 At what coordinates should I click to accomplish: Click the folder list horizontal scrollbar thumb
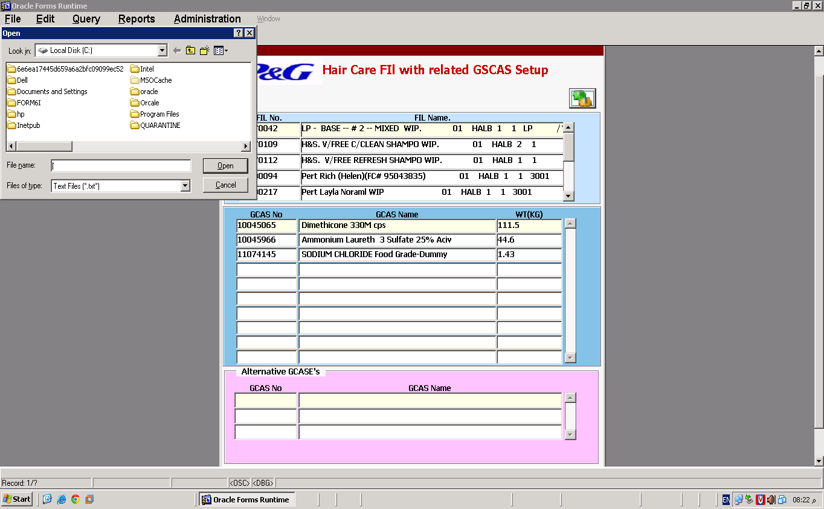tap(44, 146)
